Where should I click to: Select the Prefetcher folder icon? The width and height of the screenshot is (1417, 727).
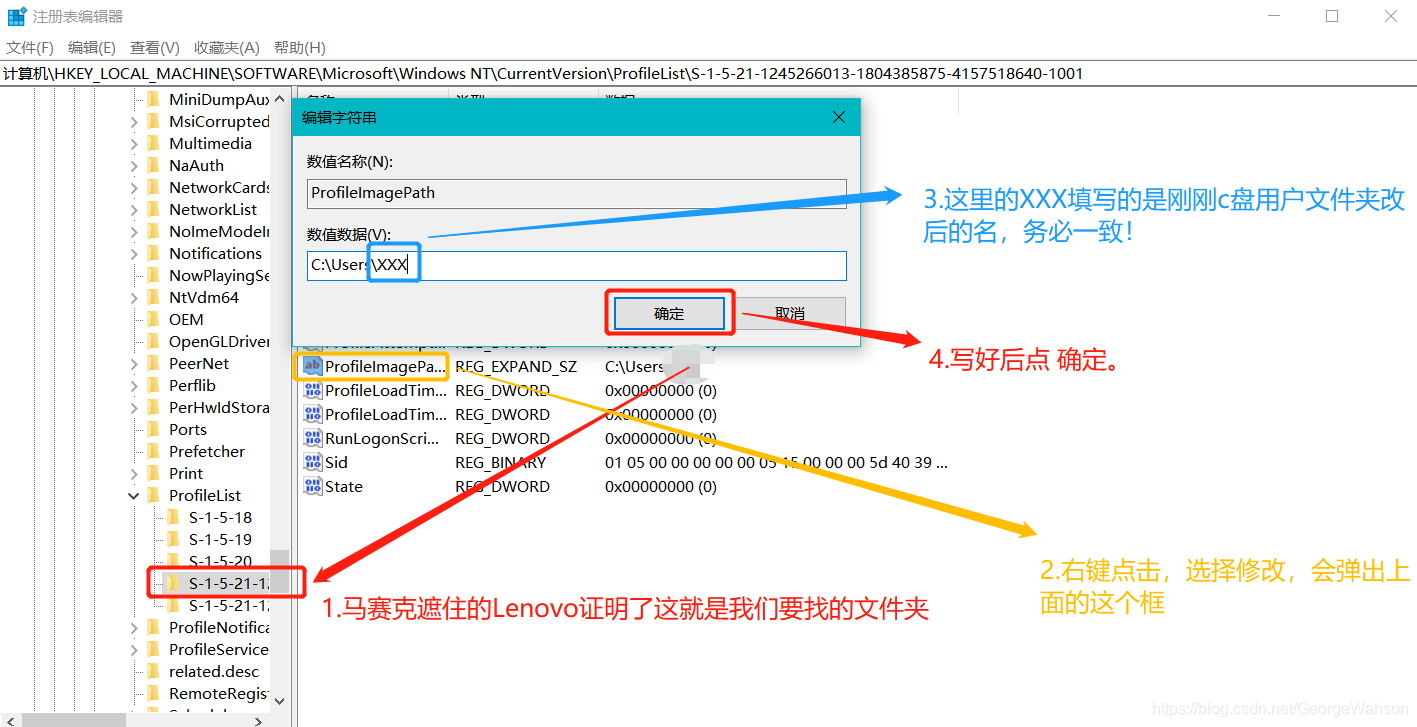click(153, 451)
